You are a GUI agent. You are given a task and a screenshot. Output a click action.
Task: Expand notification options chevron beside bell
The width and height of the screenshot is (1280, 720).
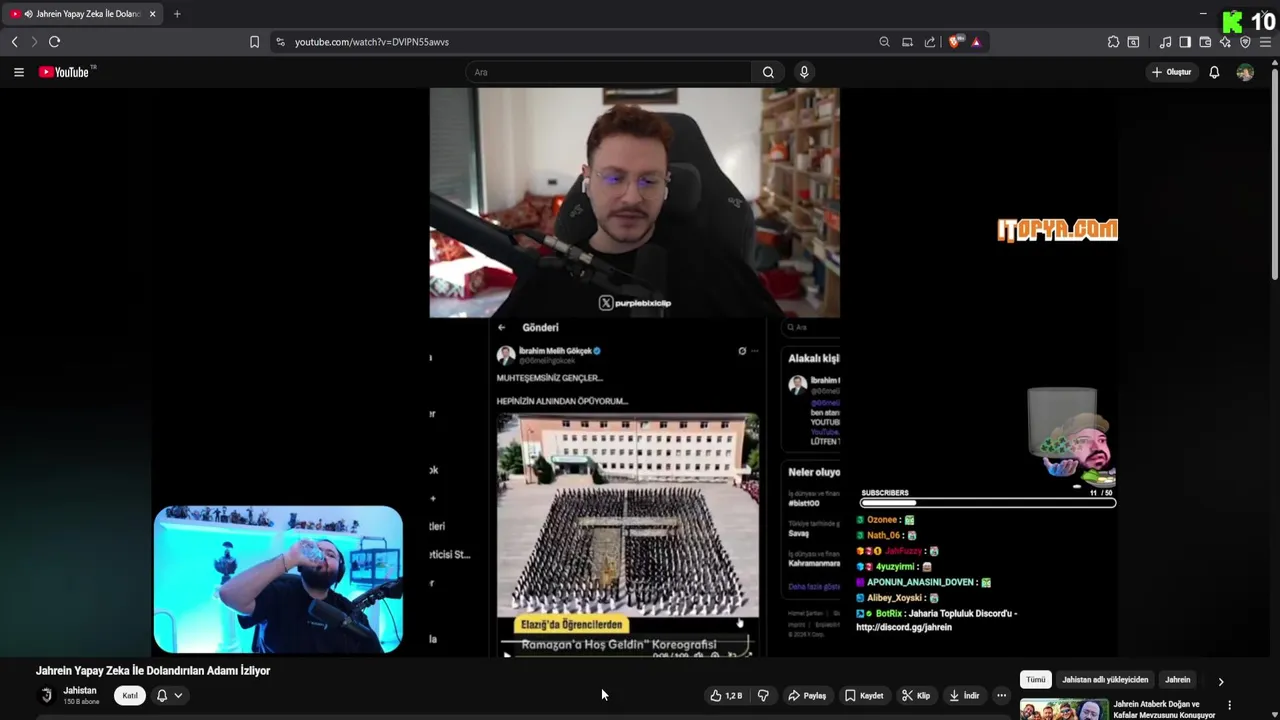click(x=178, y=695)
